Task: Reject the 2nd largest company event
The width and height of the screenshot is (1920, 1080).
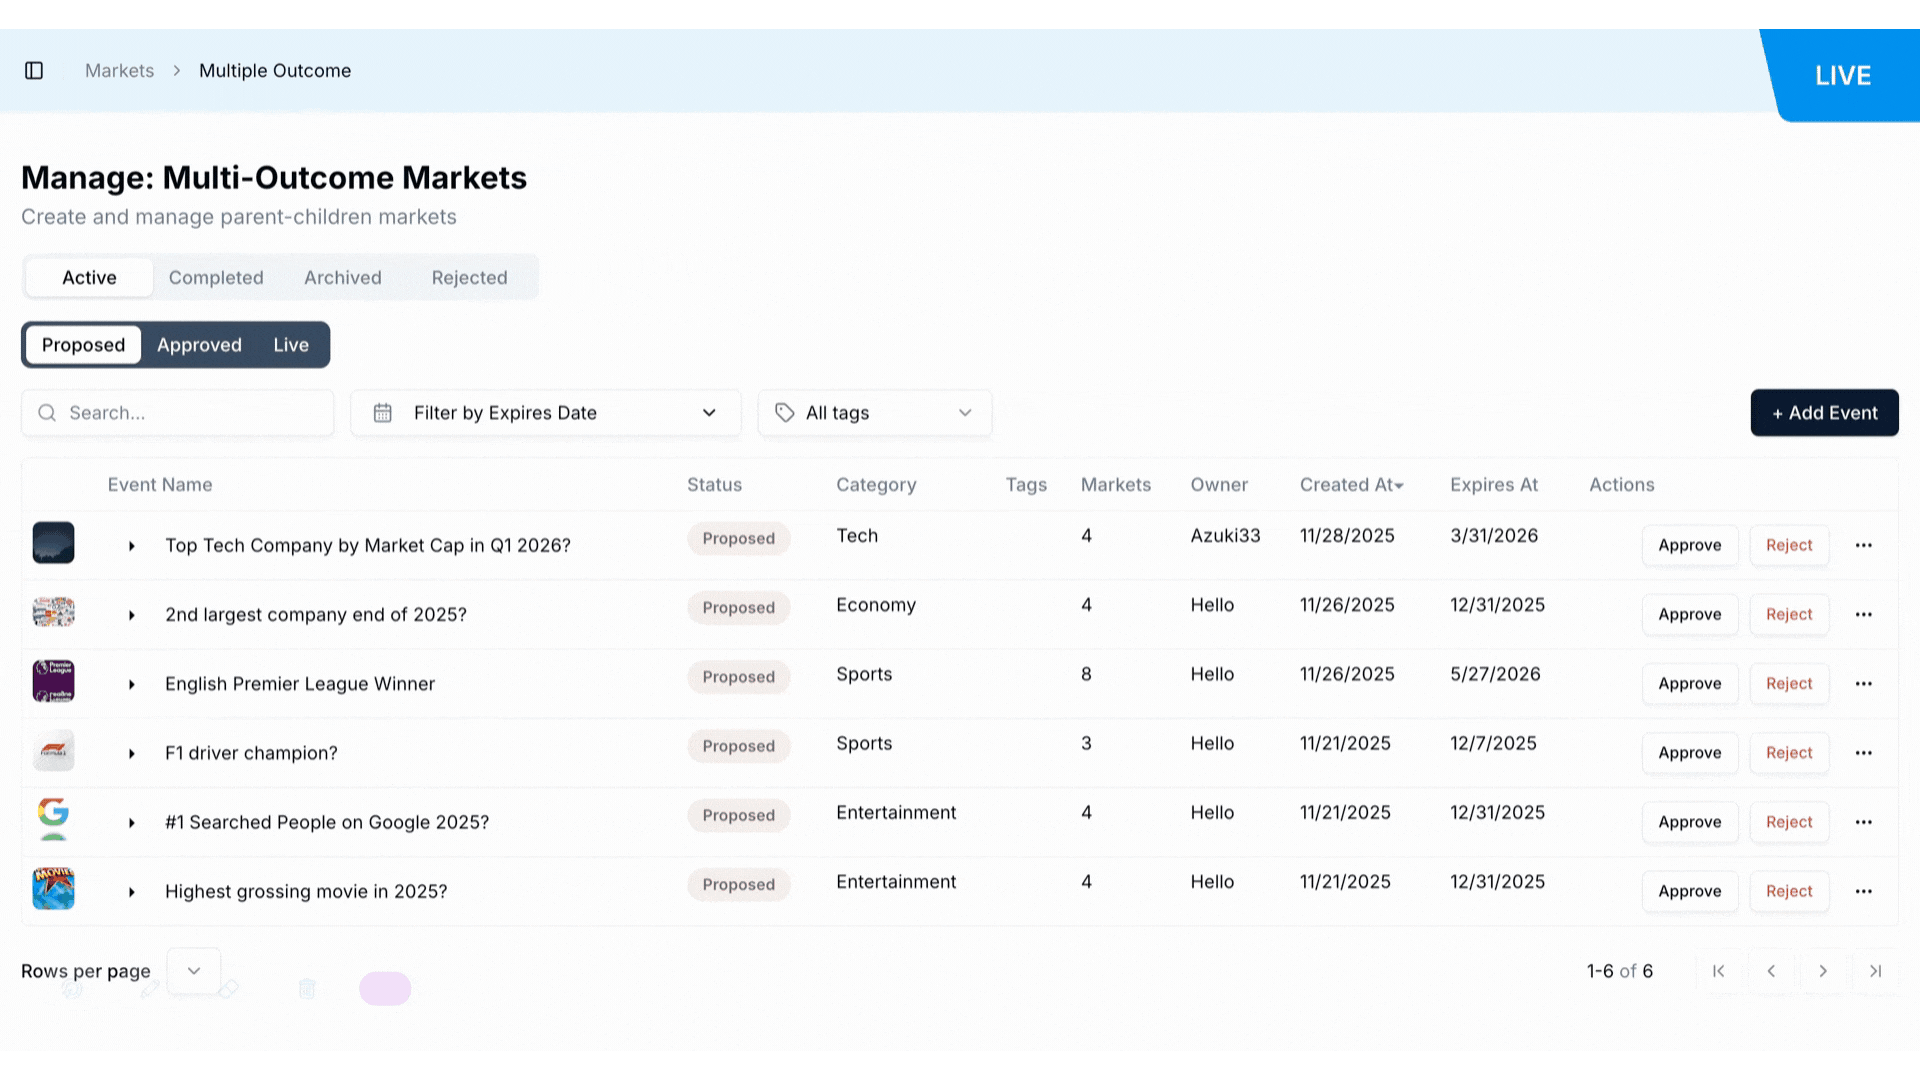Action: click(x=1788, y=614)
